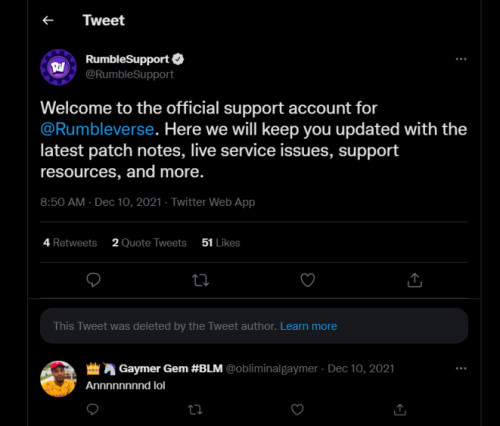Open the RumbleSupport display name
The image size is (500, 426).
(127, 59)
